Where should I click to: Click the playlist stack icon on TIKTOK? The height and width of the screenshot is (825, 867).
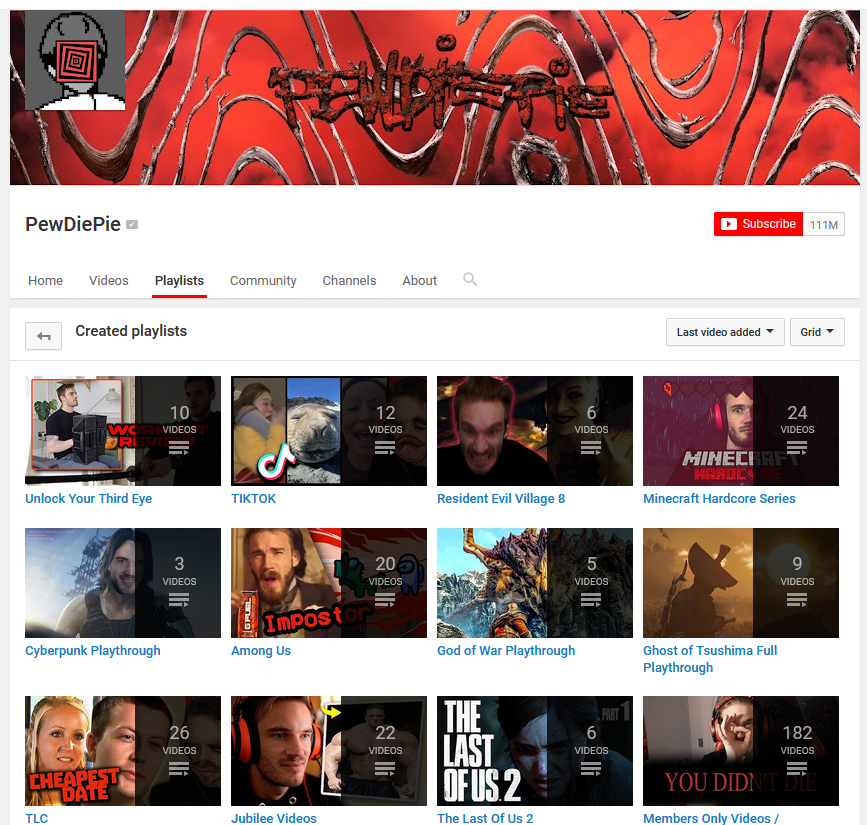tap(385, 448)
